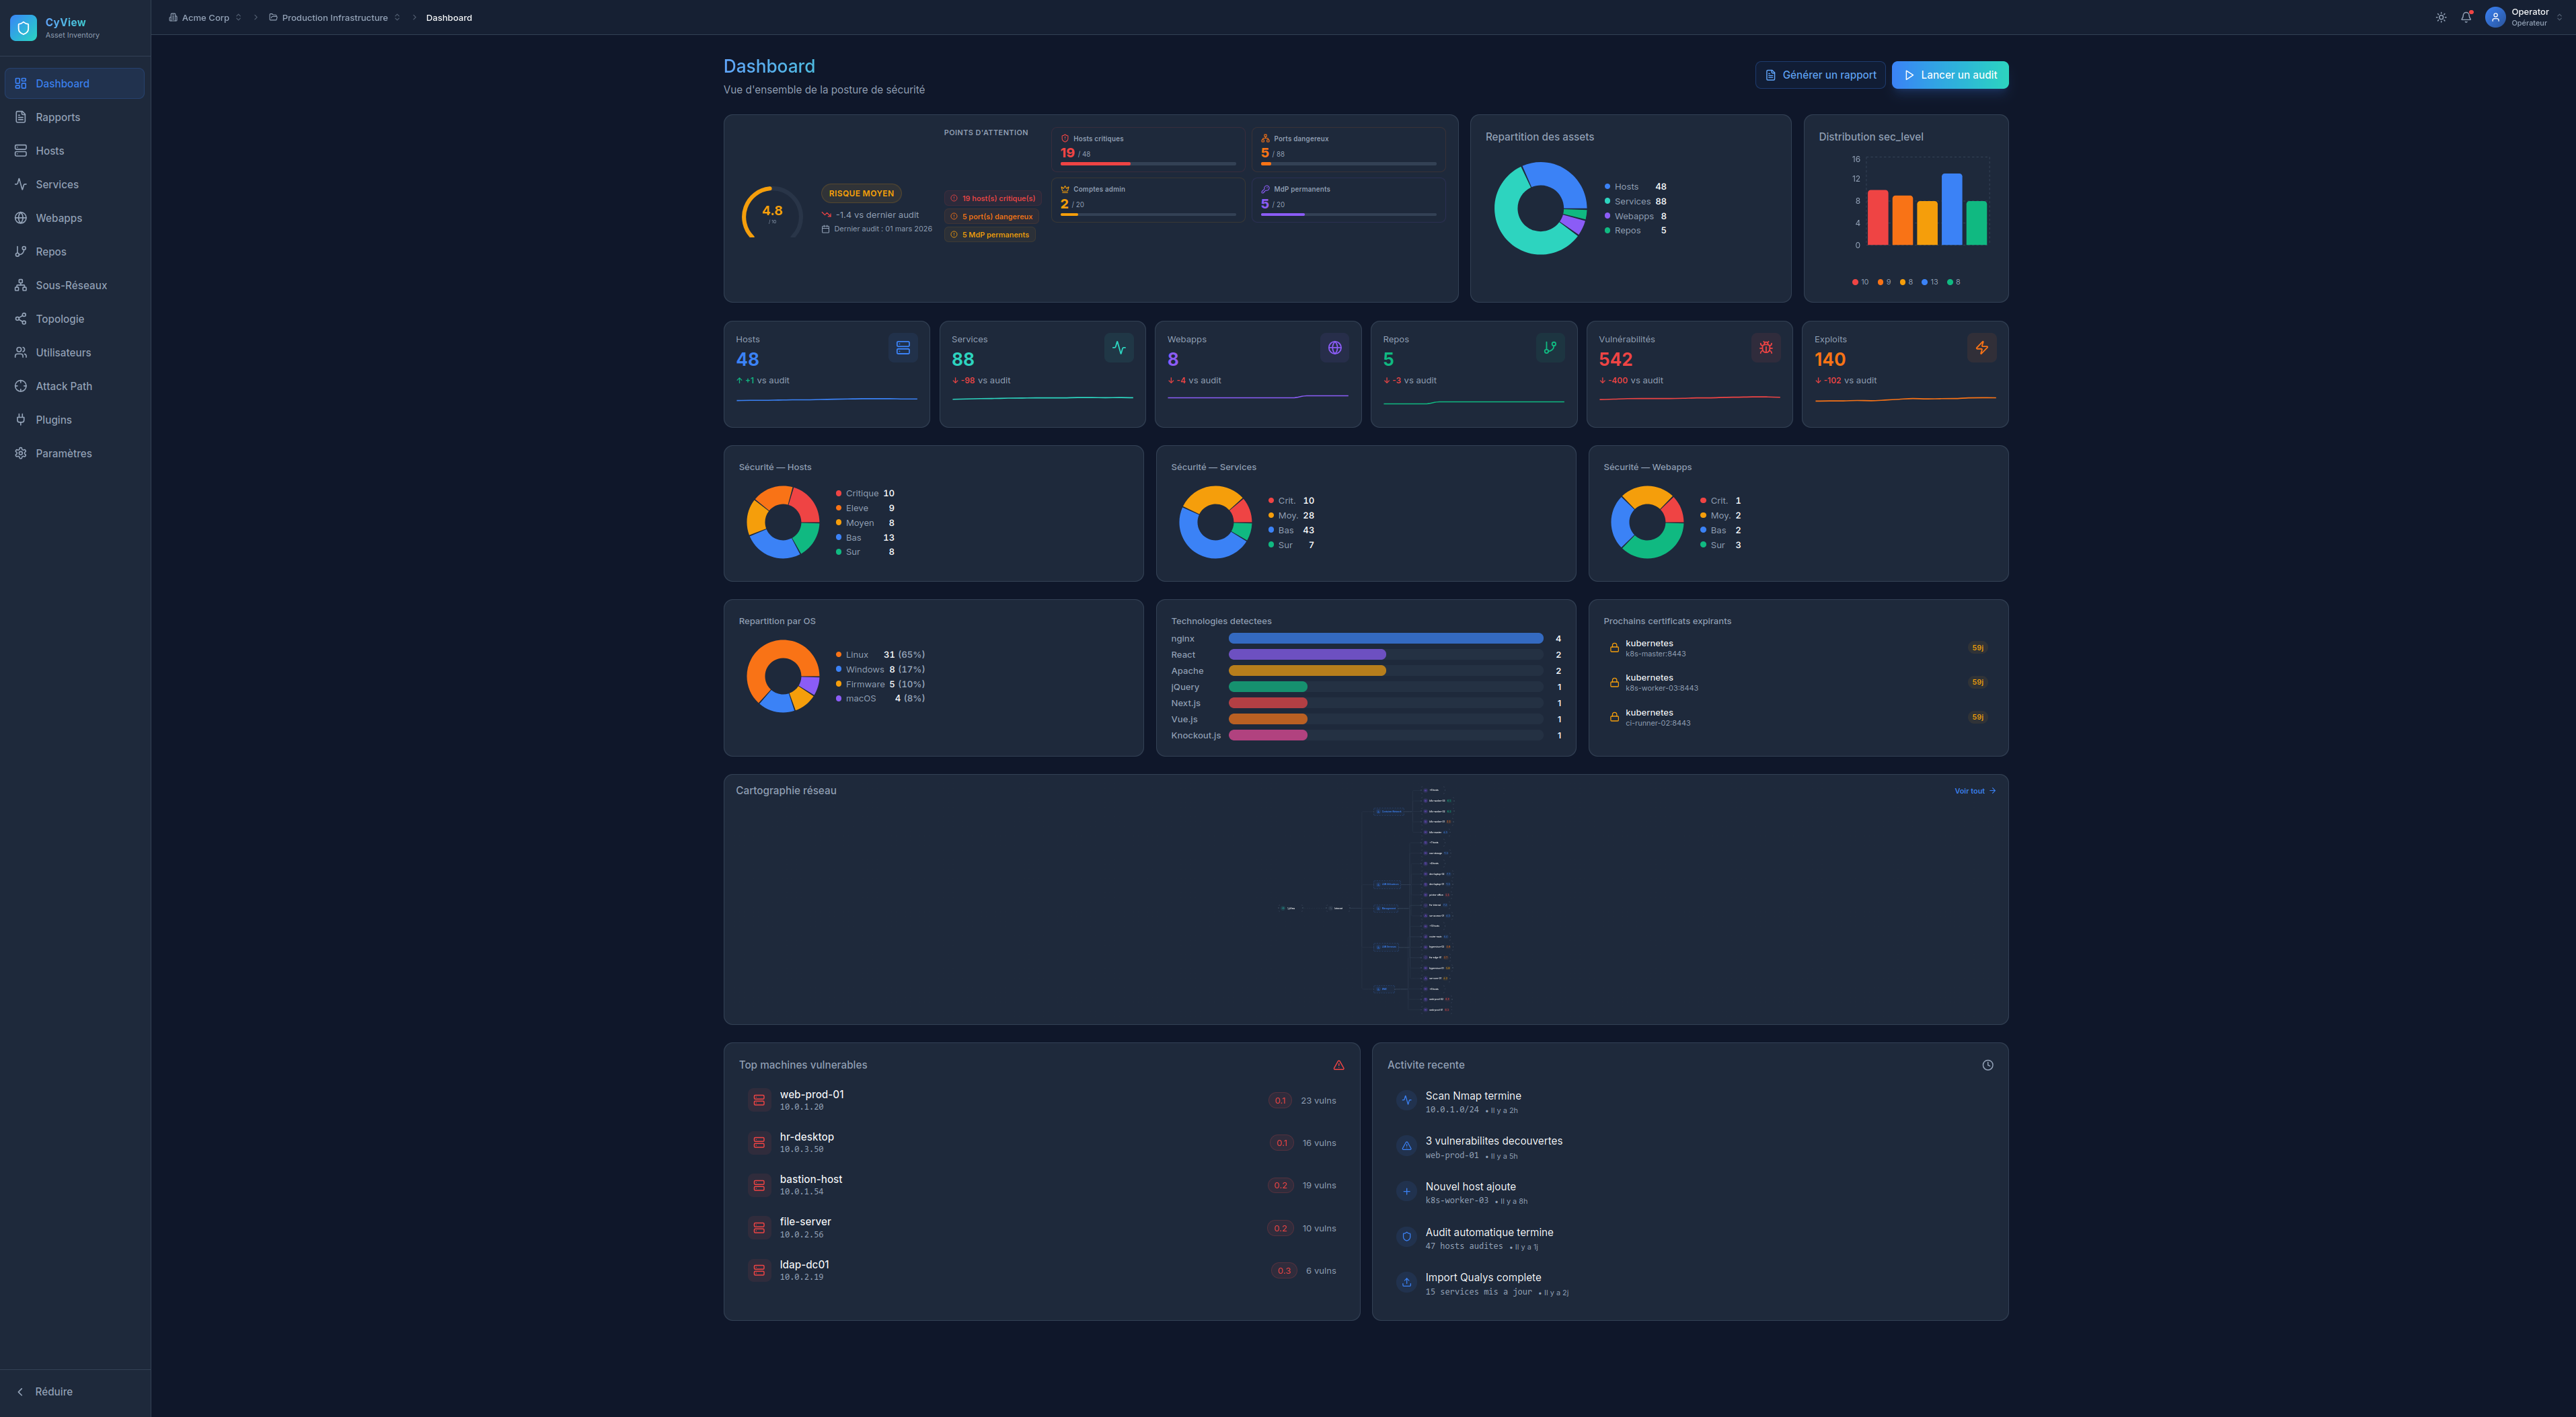Toggle the light/dark theme sun icon
This screenshot has height=1417, width=2576.
tap(2441, 17)
